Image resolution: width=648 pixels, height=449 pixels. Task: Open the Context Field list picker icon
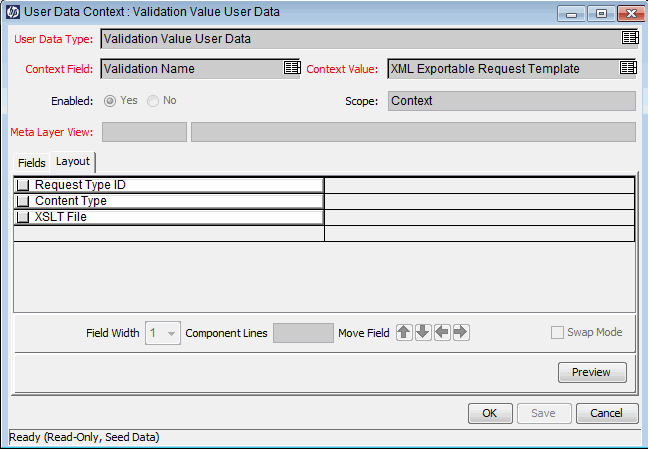pyautogui.click(x=291, y=68)
